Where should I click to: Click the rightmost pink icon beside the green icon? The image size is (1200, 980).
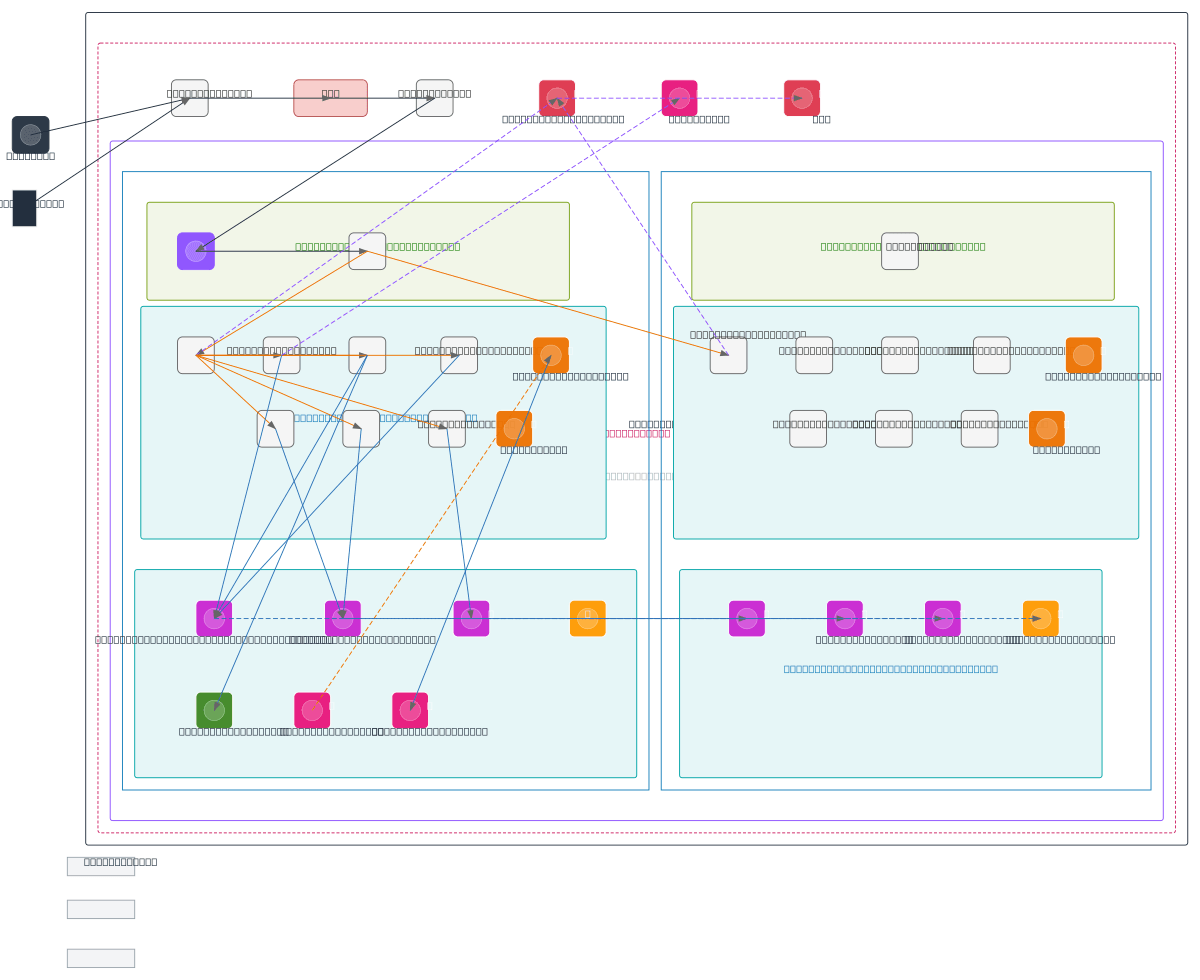pyautogui.click(x=410, y=710)
